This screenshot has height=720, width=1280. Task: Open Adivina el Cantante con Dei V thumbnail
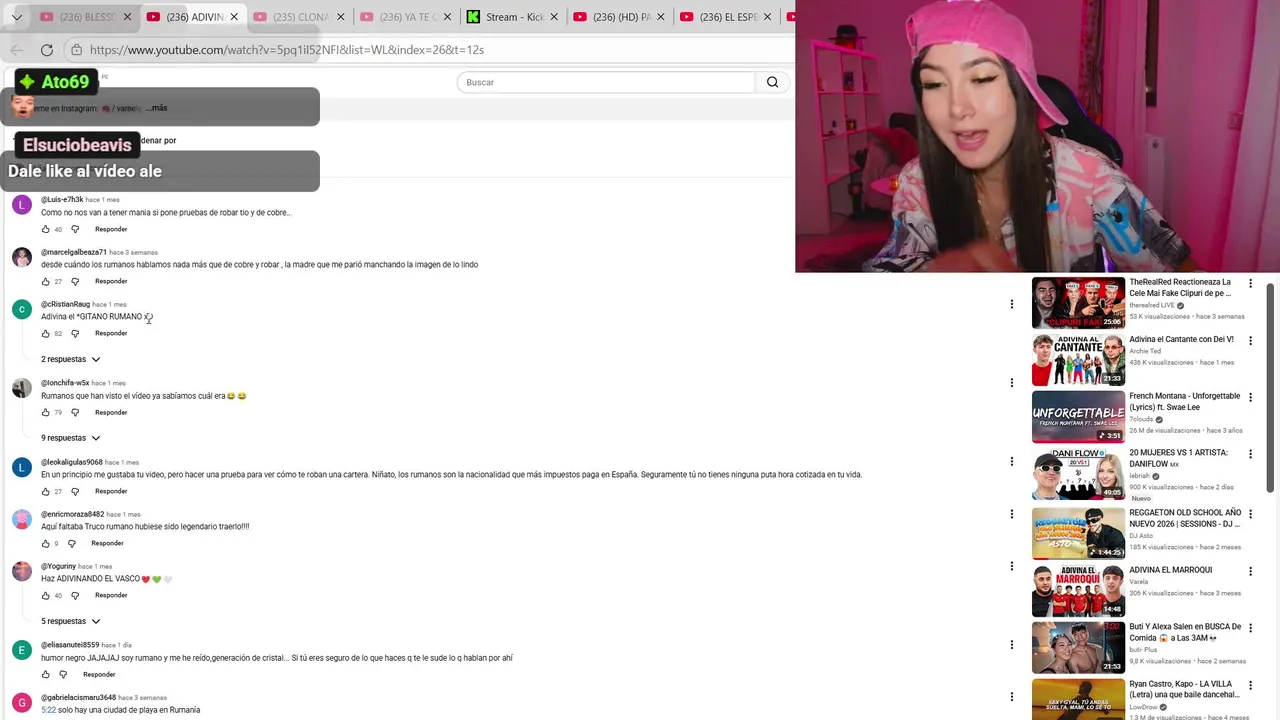tap(1078, 360)
